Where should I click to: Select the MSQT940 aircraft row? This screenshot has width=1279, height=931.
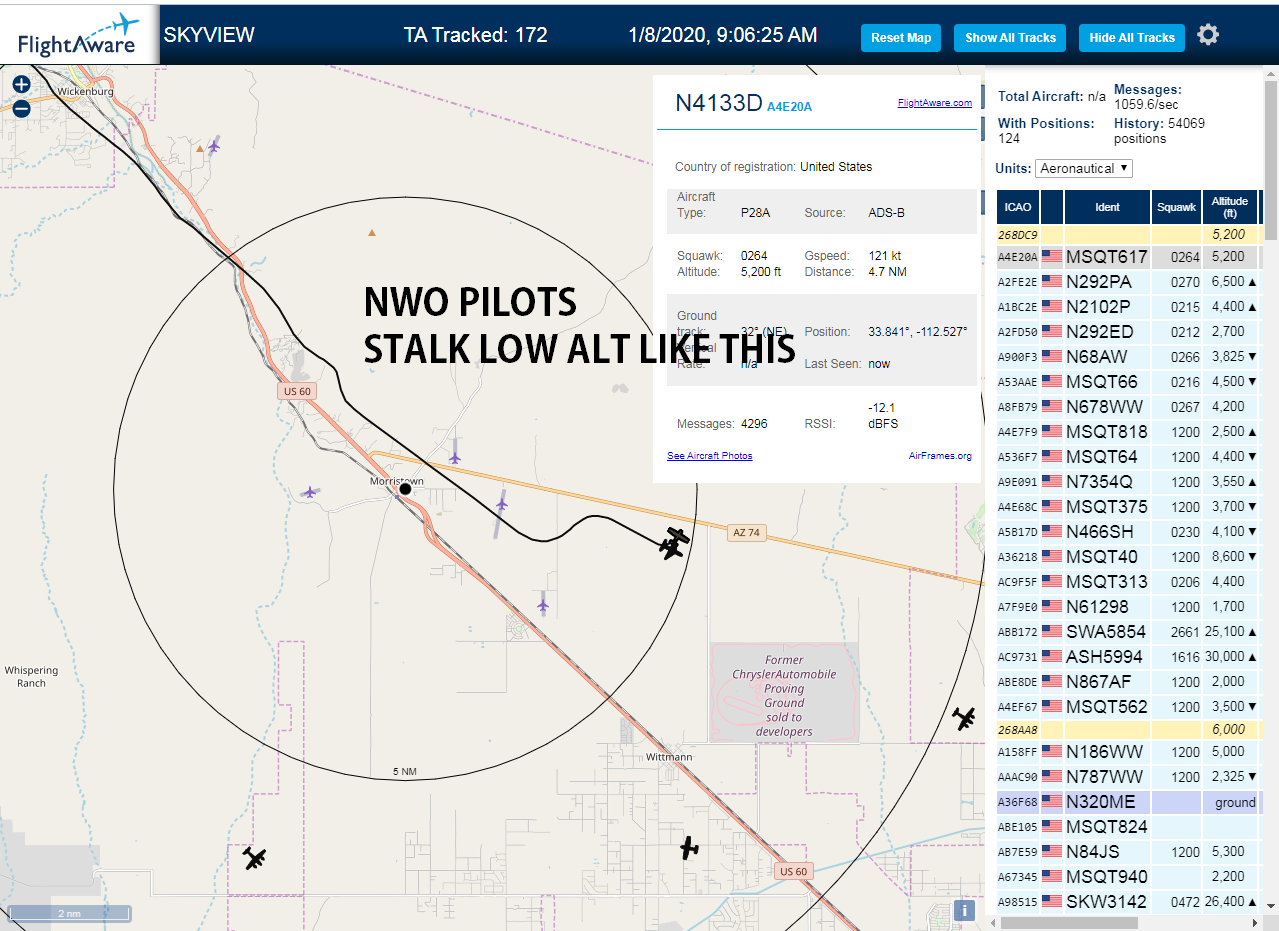tap(1130, 877)
